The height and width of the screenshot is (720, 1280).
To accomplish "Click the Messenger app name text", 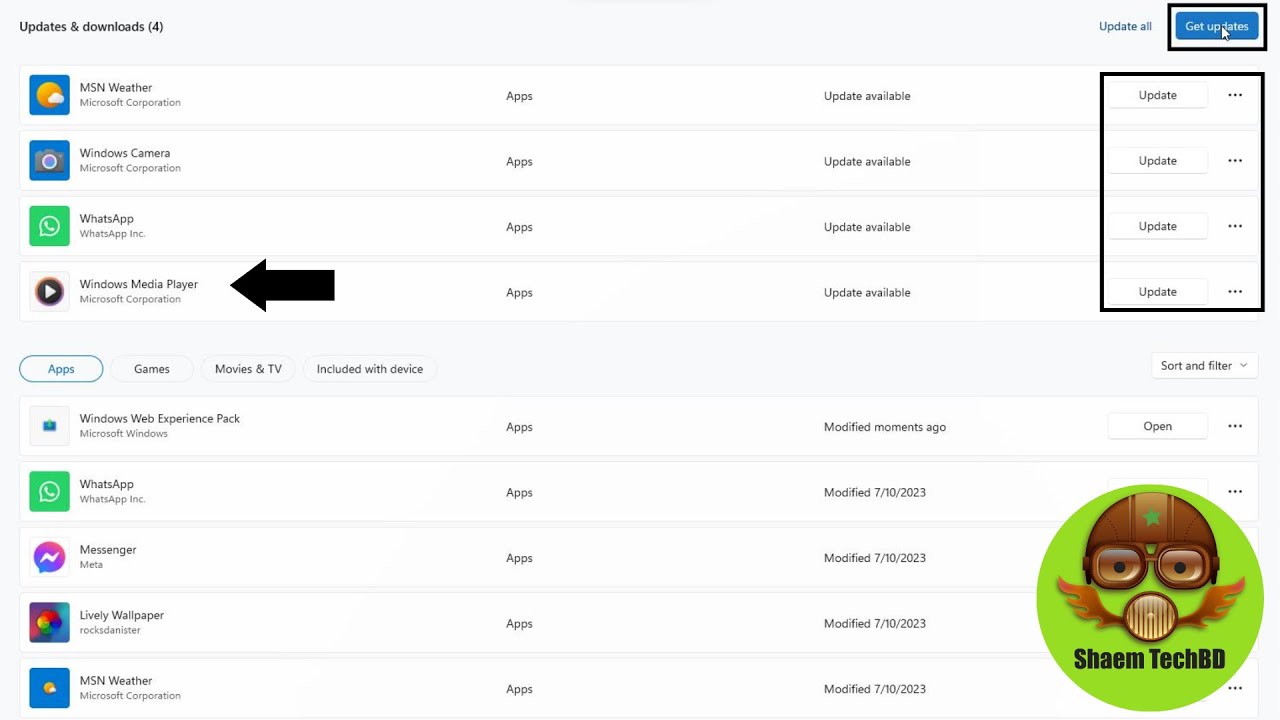I will tap(108, 550).
